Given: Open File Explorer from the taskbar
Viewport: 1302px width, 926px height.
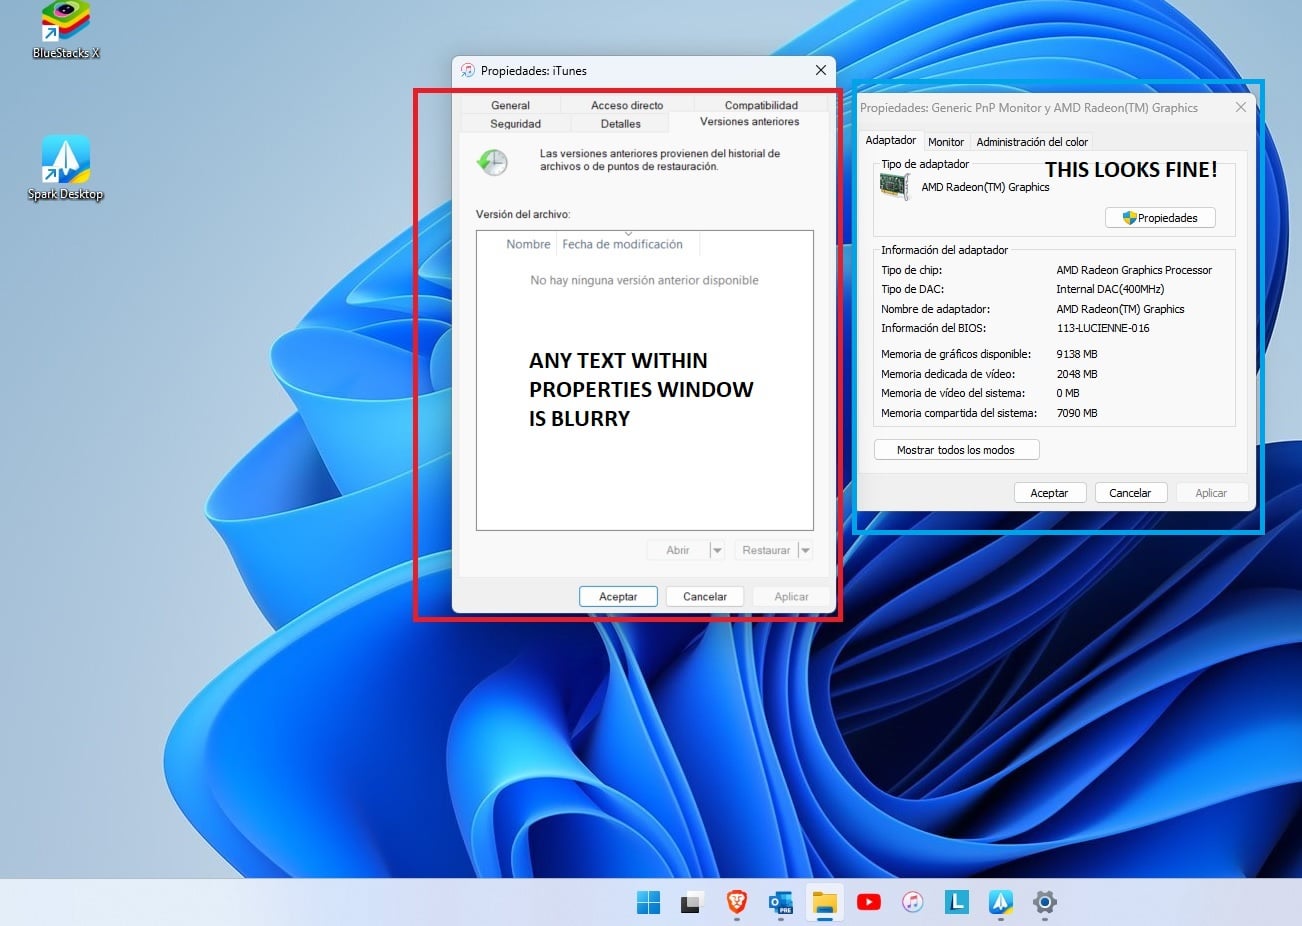Looking at the screenshot, I should coord(824,902).
